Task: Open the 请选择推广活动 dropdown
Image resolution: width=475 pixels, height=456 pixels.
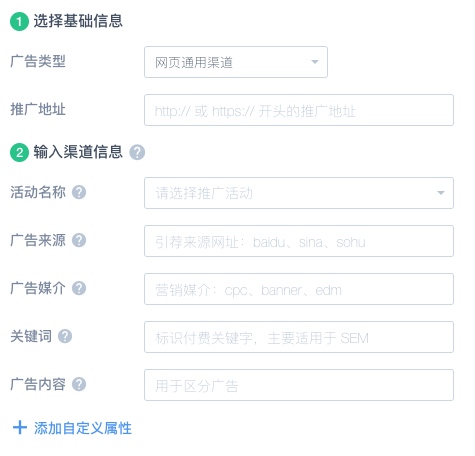Action: pos(299,193)
